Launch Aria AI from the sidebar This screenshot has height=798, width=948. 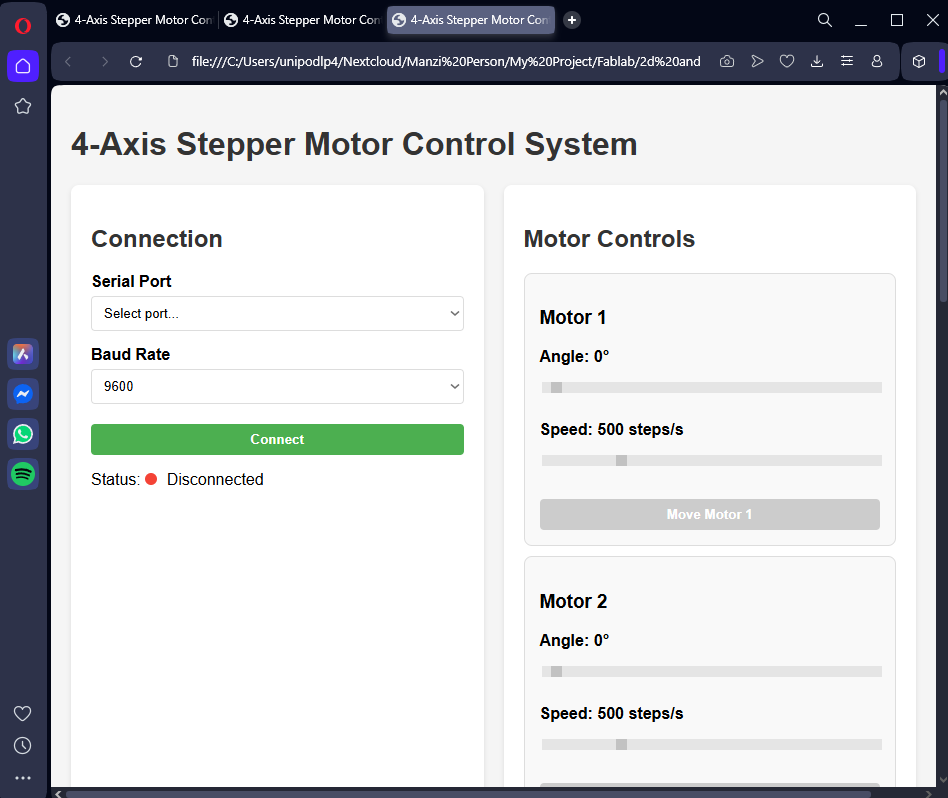[23, 354]
